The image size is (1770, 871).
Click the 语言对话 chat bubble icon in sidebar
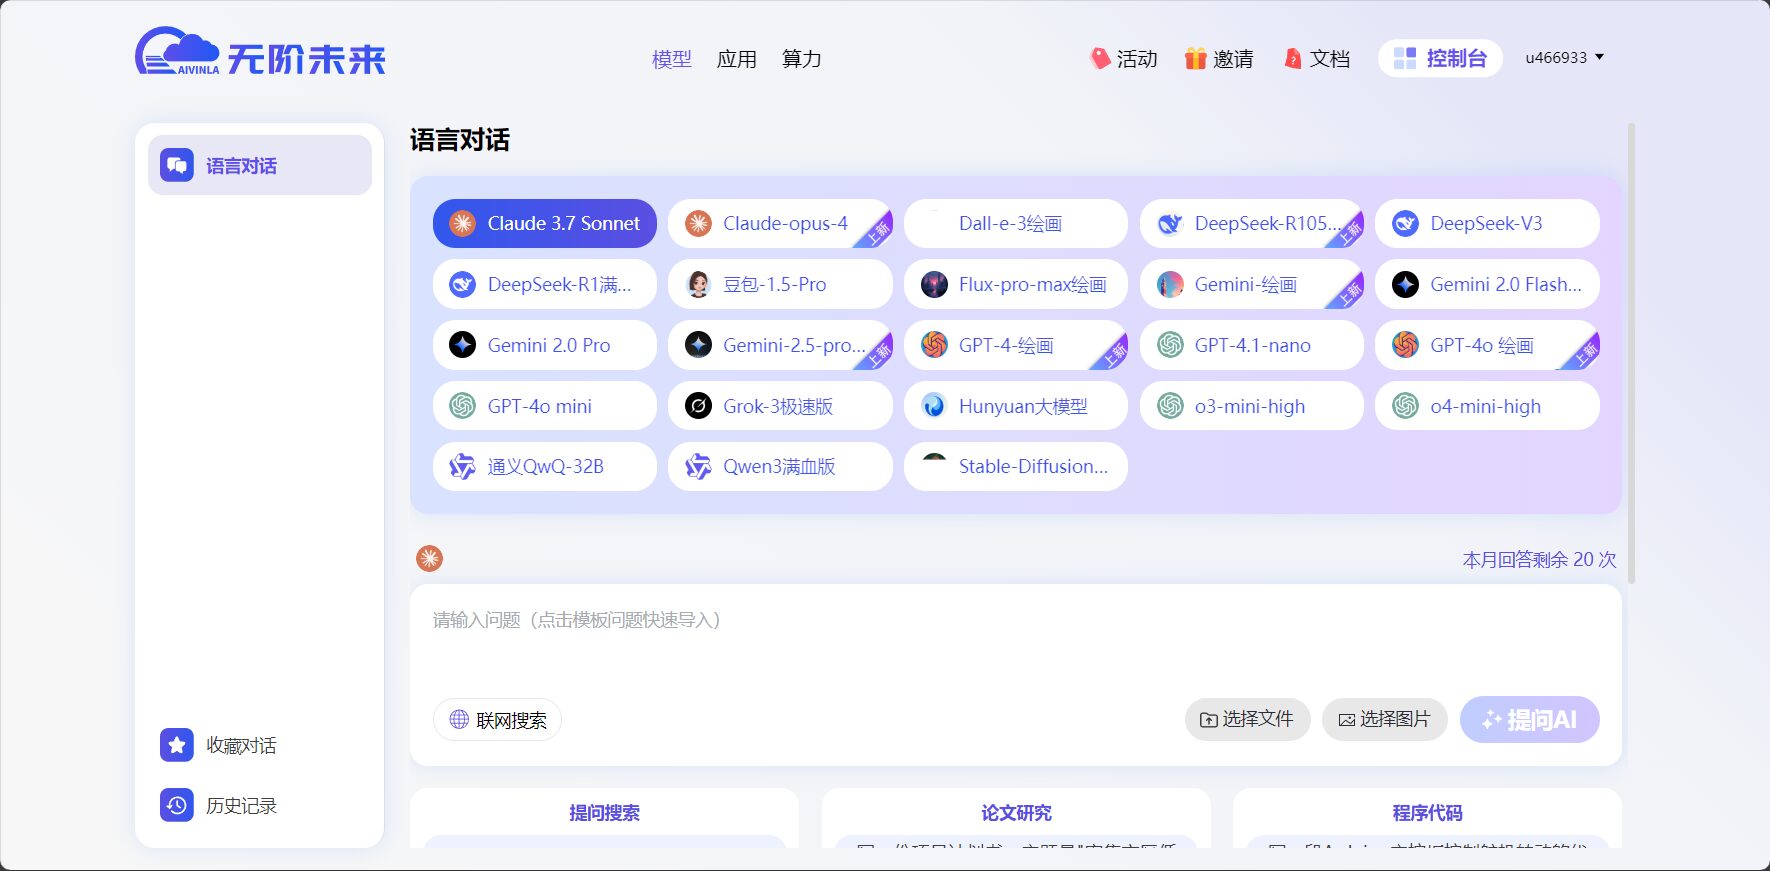pos(177,165)
